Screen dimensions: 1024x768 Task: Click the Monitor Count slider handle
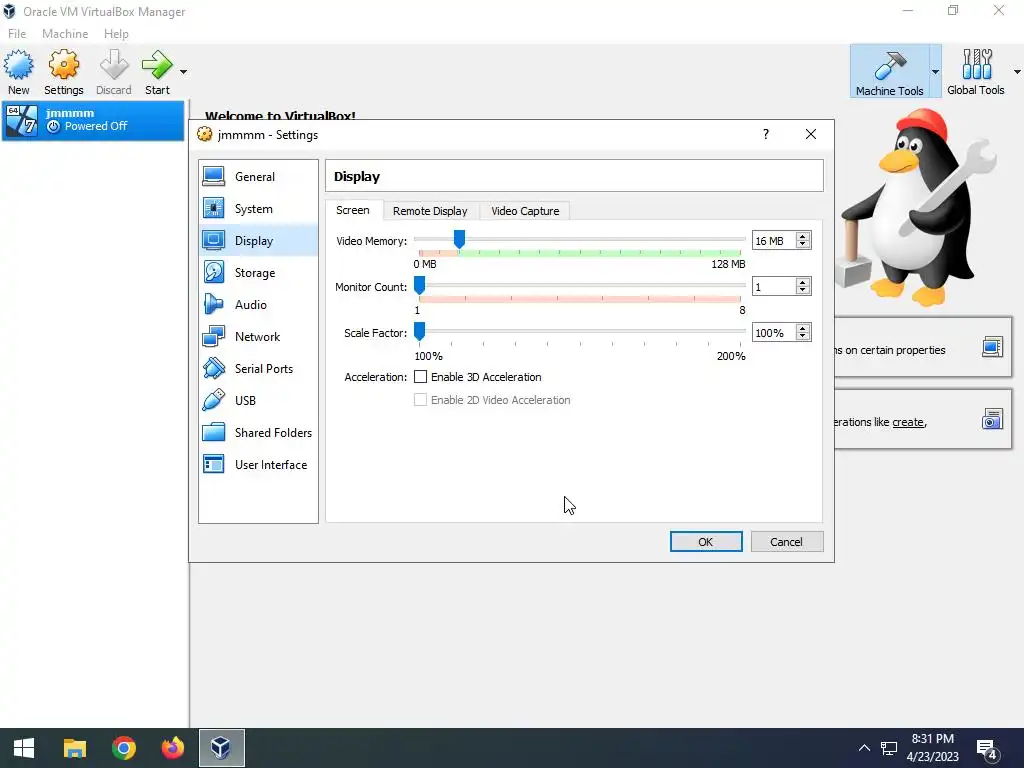click(419, 285)
